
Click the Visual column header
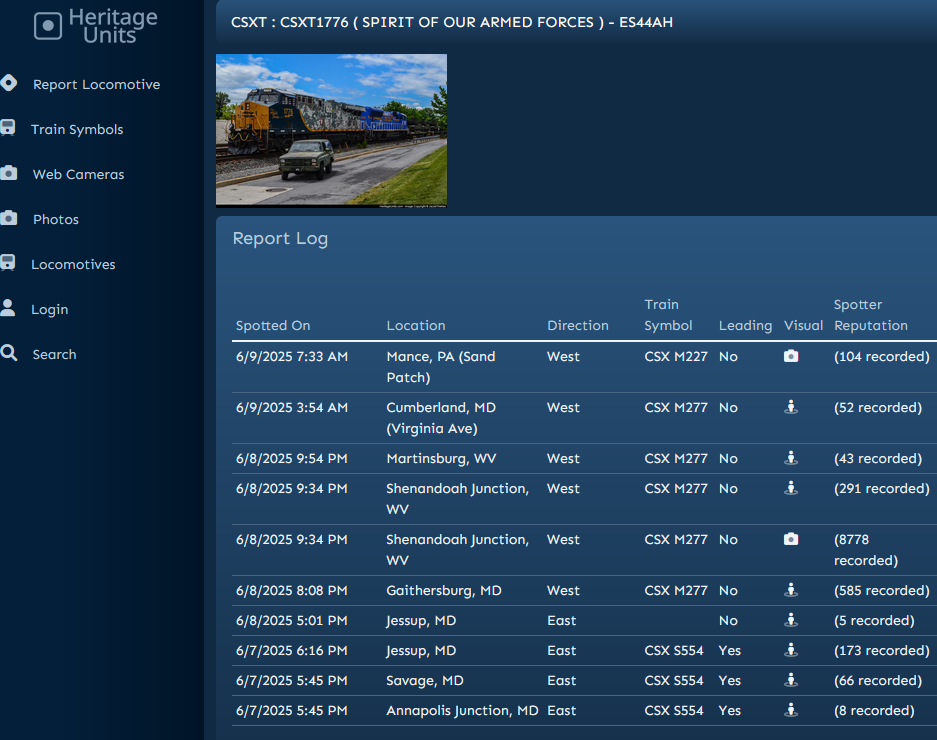coord(803,325)
